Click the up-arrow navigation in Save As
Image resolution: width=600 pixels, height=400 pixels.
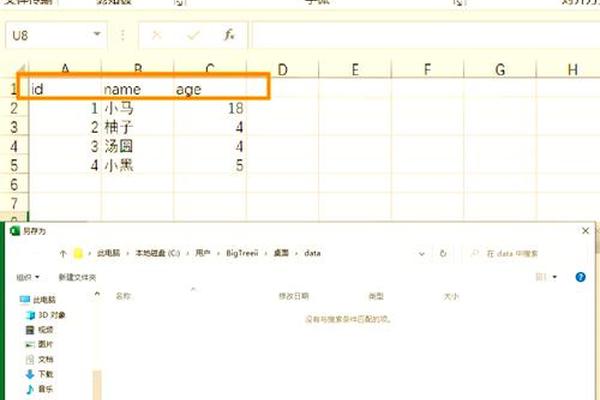coord(63,253)
